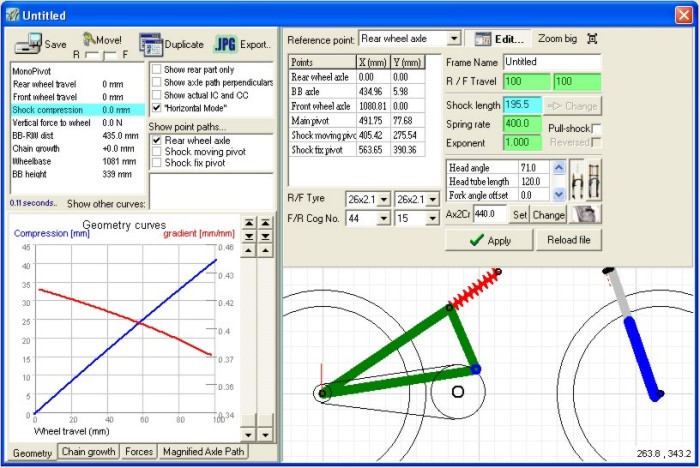Image resolution: width=700 pixels, height=468 pixels.
Task: Click the Zoom big magnifier icon
Action: [x=593, y=38]
